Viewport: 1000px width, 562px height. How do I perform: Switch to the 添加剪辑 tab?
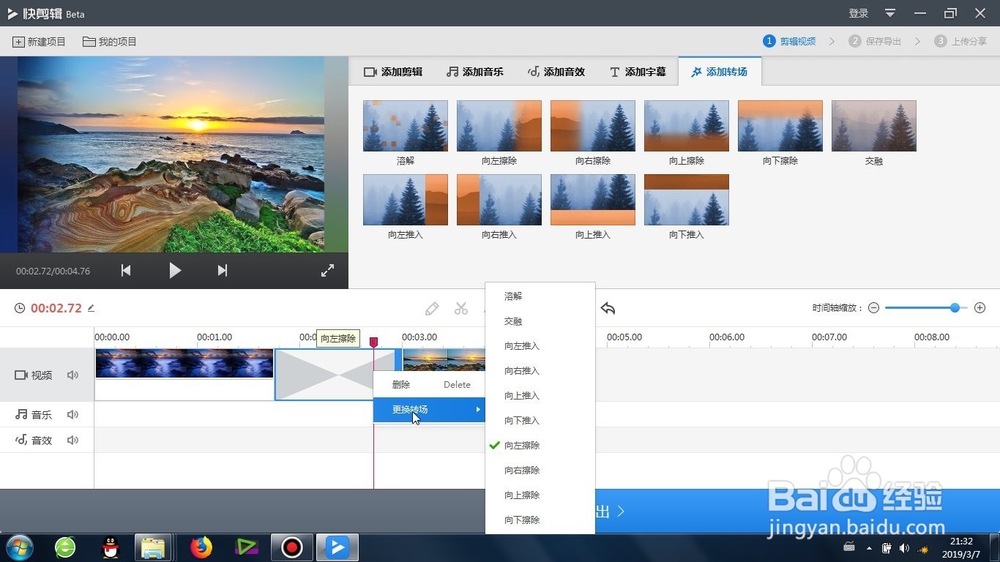(393, 71)
